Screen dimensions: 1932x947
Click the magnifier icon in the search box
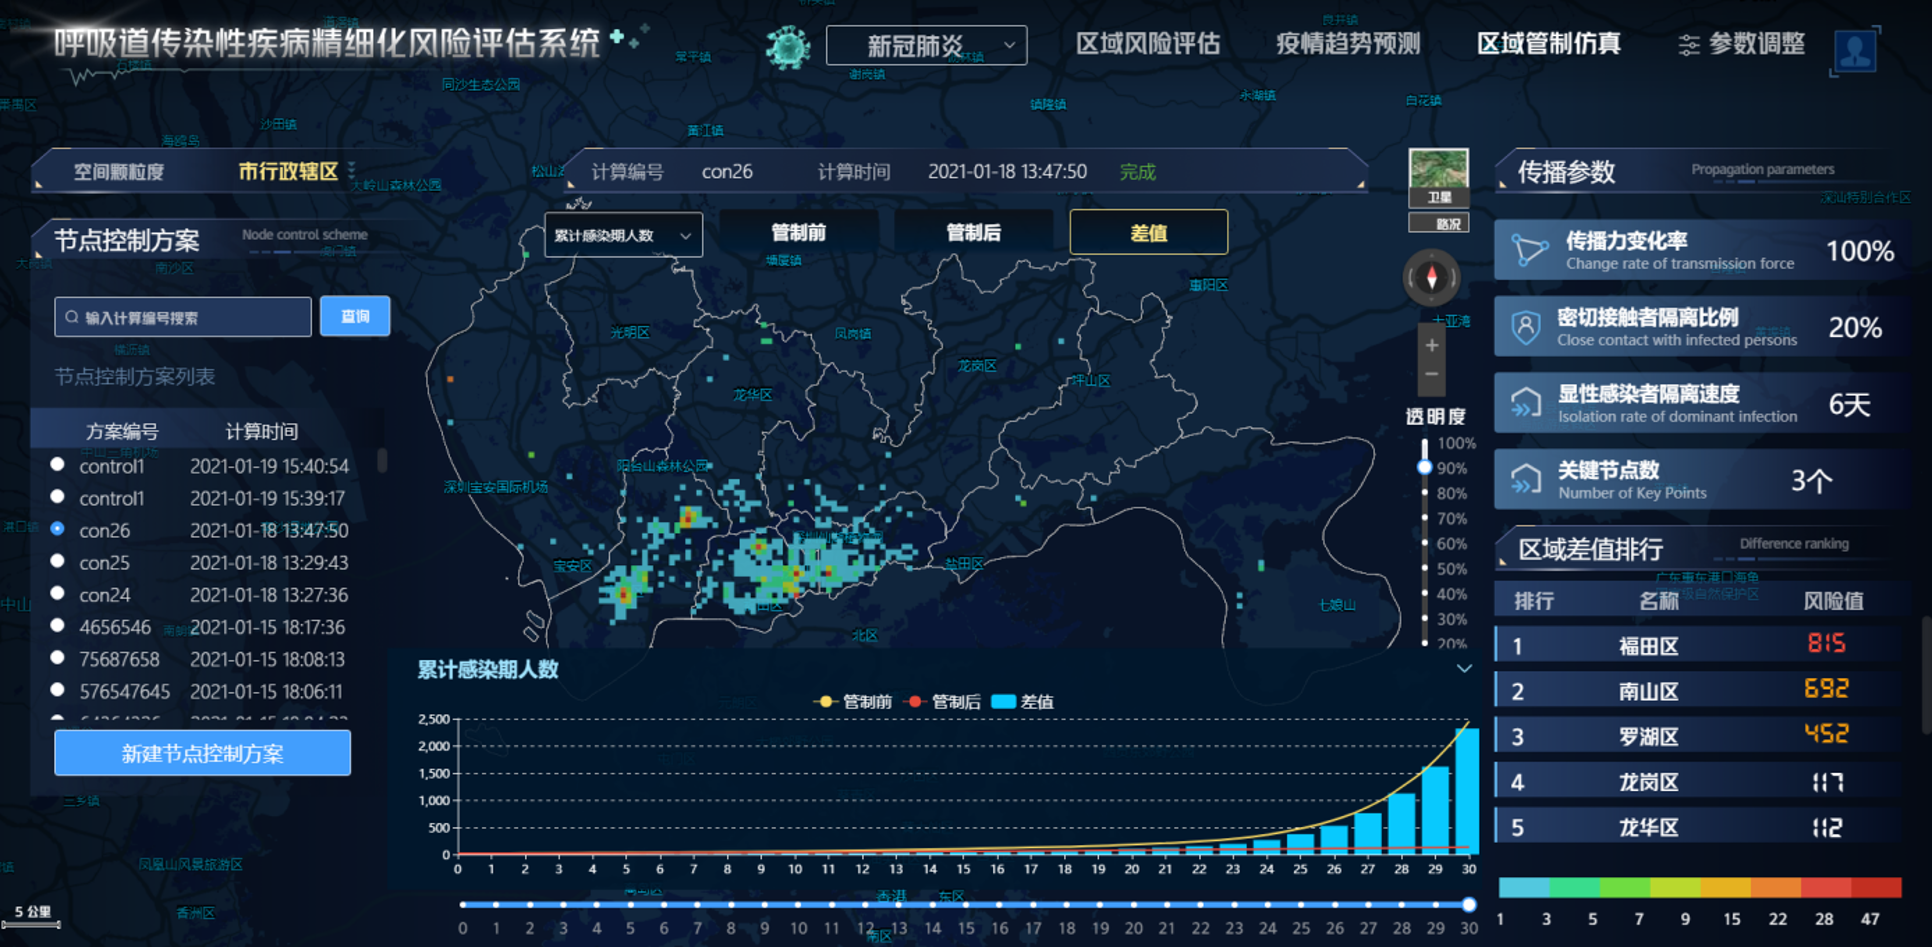72,317
